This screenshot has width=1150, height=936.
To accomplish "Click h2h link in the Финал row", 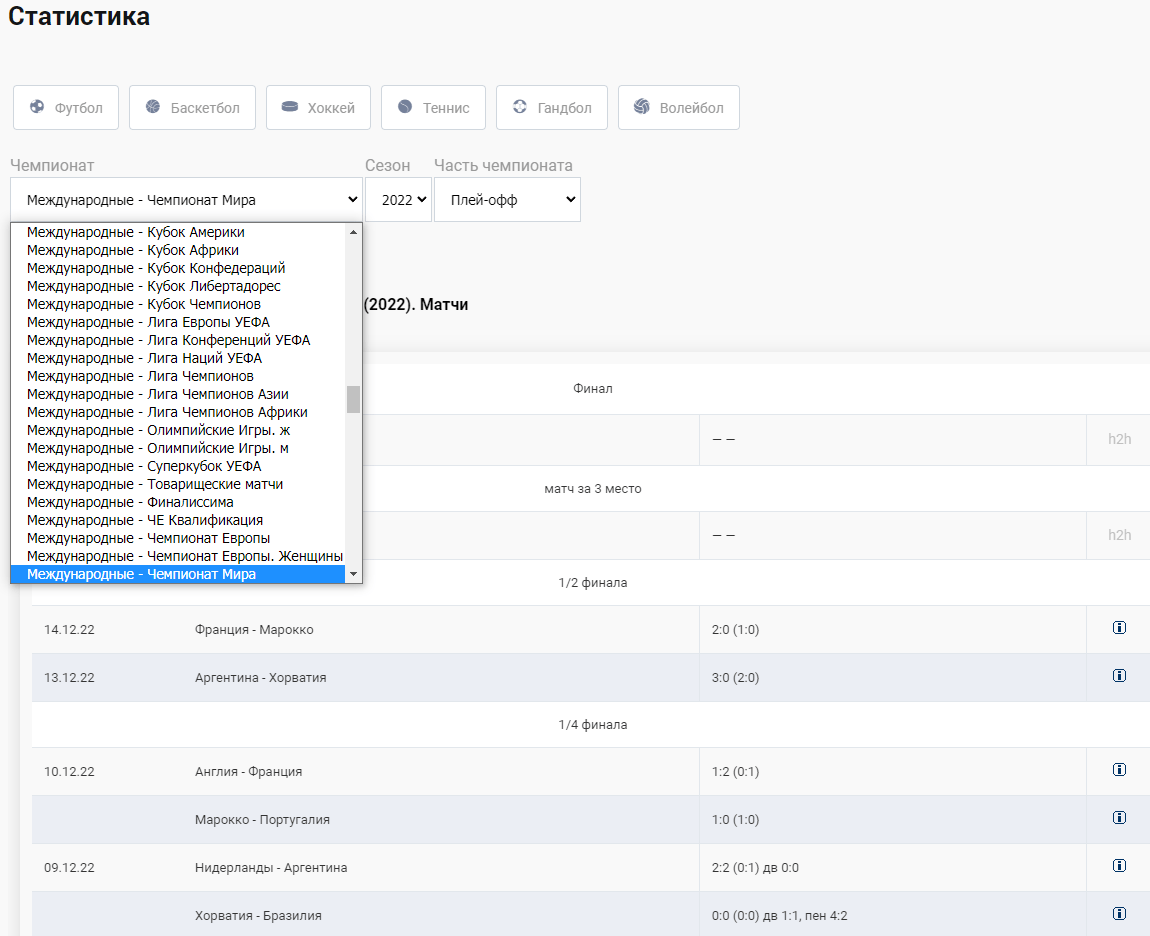I will point(1119,439).
